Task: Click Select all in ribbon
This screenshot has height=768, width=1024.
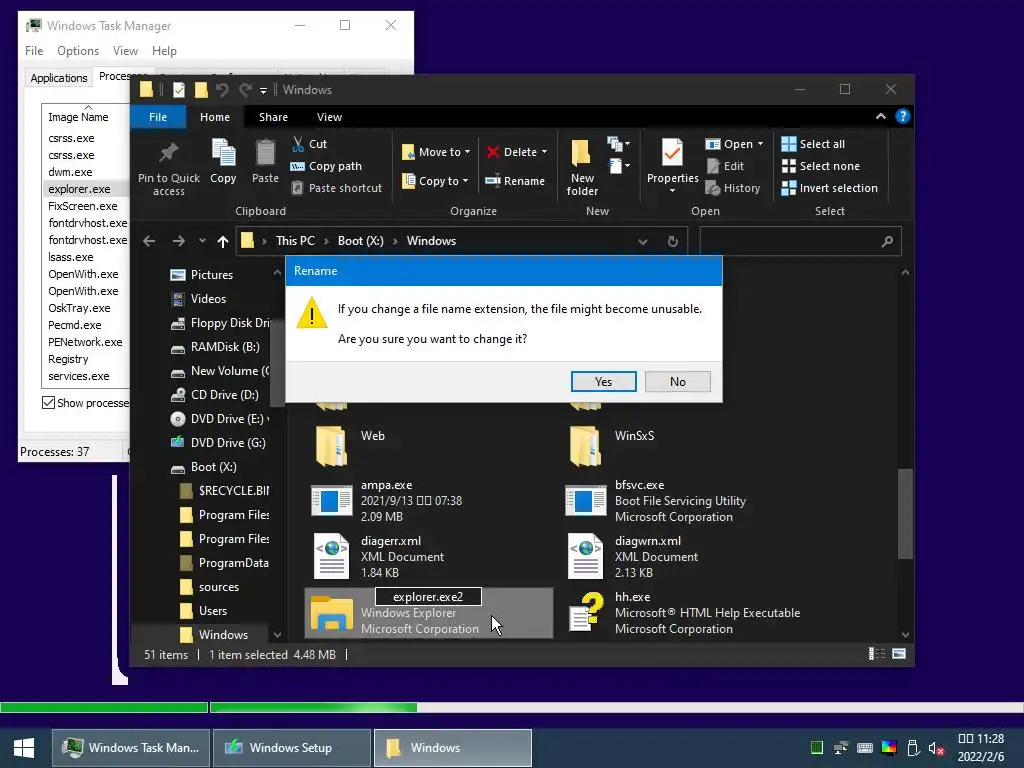Action: 813,144
